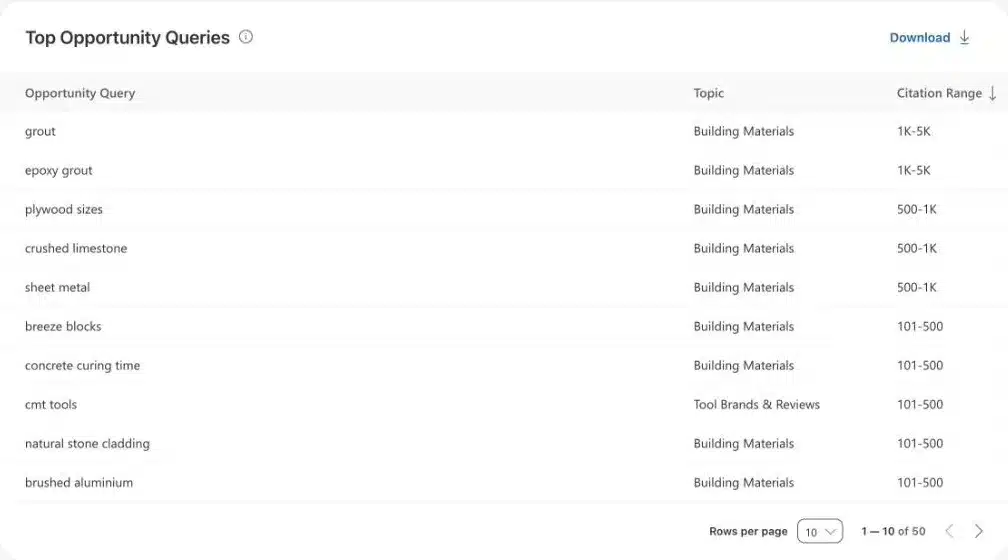
Task: Click Building Materials topic in breeze blocks row
Action: [744, 327]
